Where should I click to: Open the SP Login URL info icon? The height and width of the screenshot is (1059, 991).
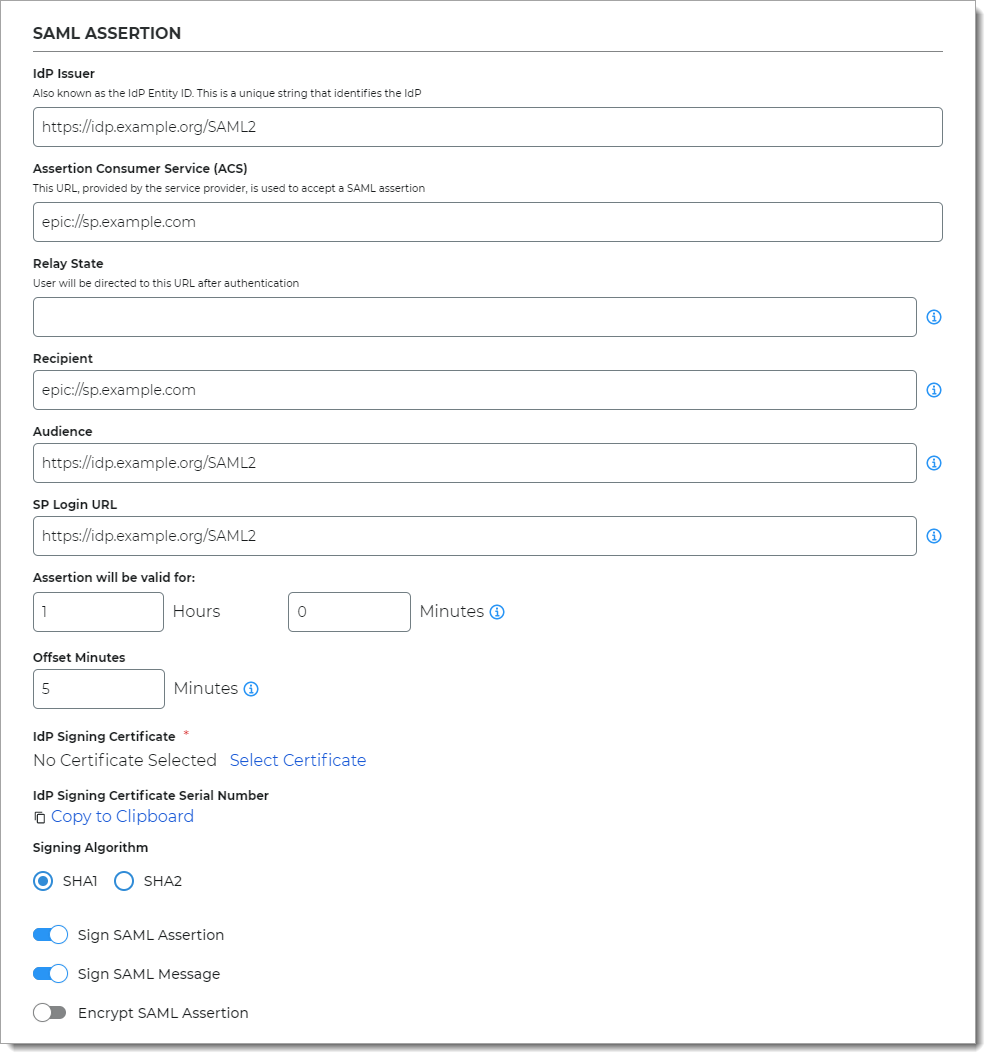pyautogui.click(x=934, y=535)
